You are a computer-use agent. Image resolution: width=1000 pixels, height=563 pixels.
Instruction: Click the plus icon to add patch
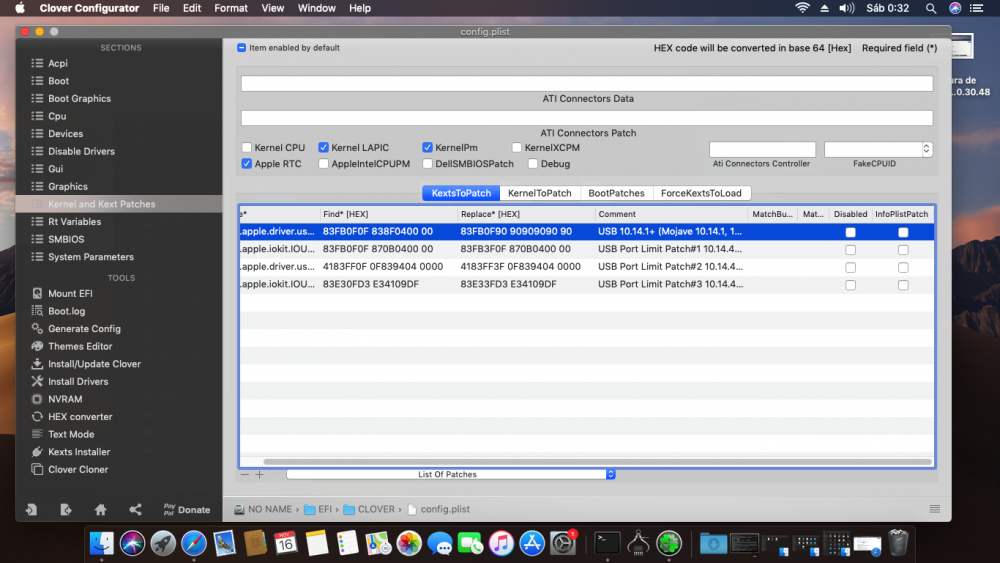(x=260, y=474)
